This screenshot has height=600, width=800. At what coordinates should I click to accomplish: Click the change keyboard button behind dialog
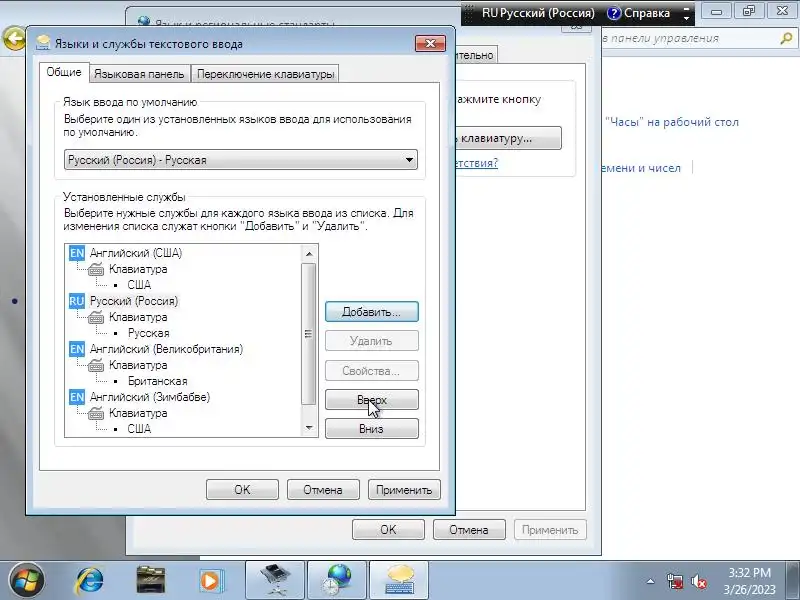click(508, 138)
